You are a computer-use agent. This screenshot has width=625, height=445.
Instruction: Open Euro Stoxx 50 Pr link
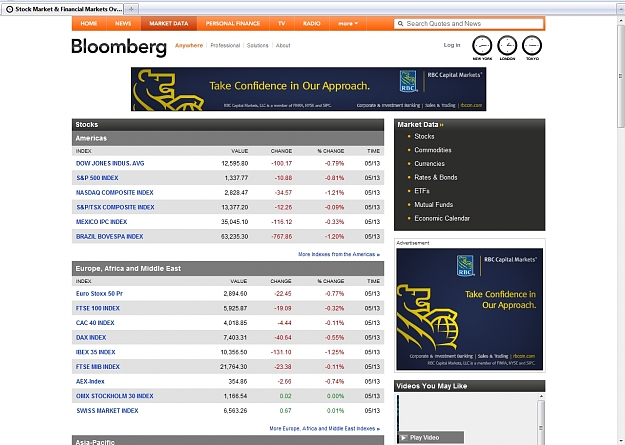[x=99, y=293]
